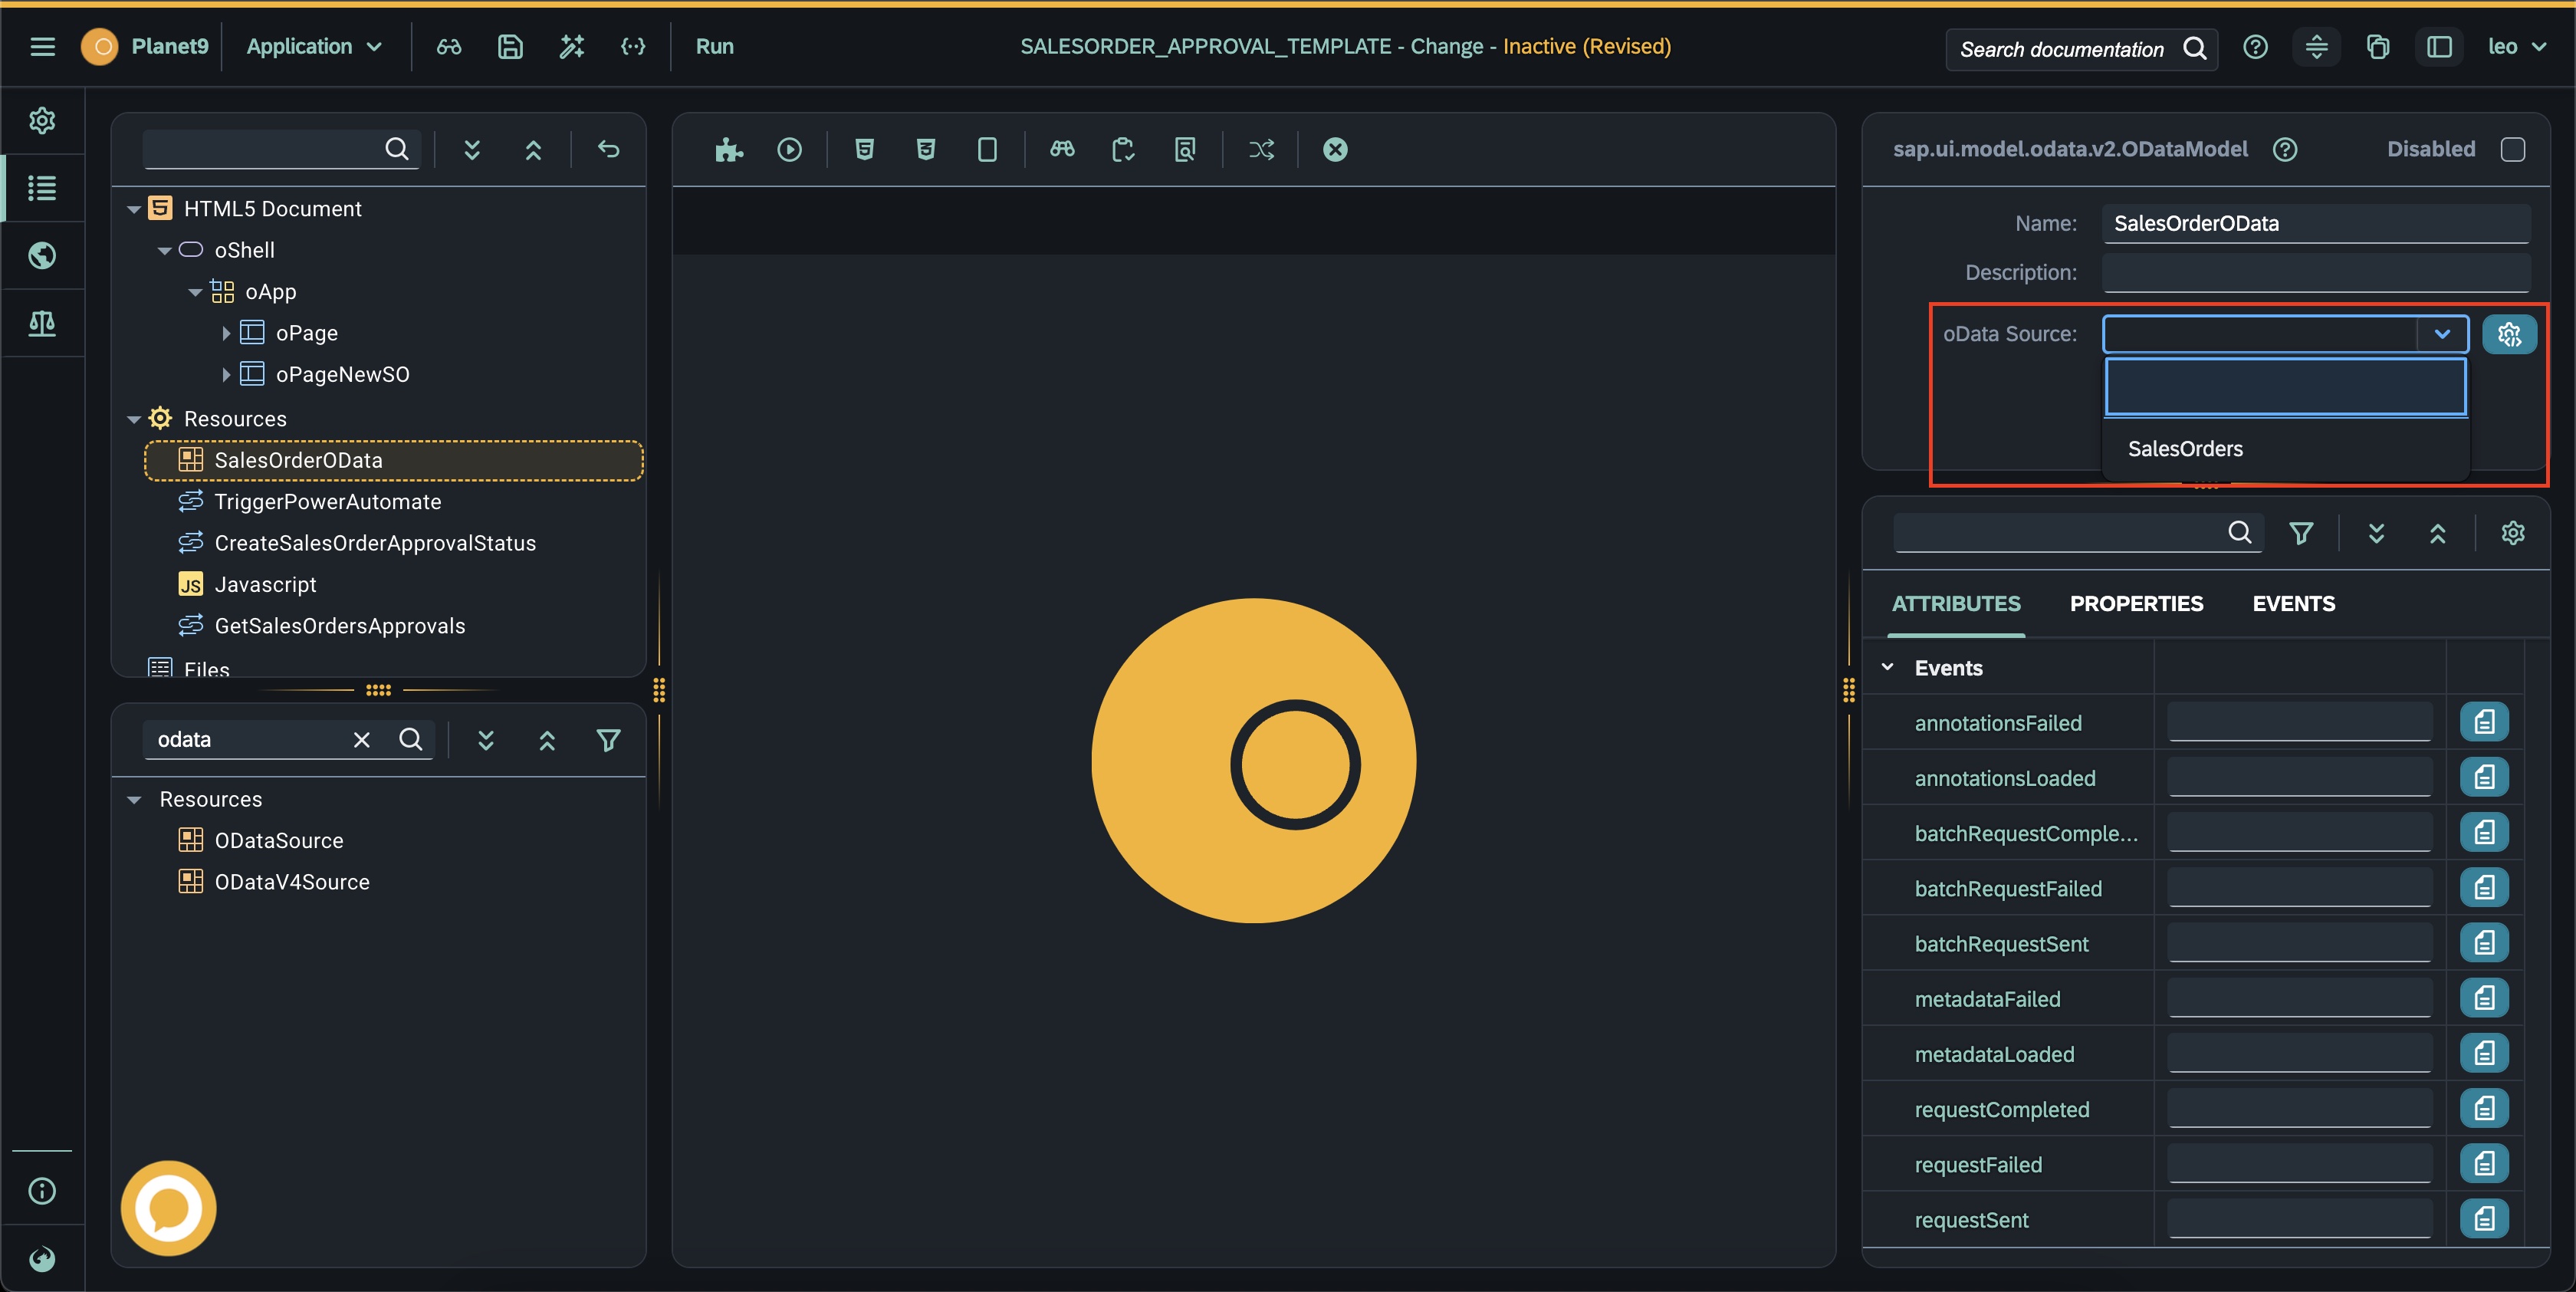2576x1292 pixels.
Task: Open the globe icon in the left sidebar
Action: [42, 256]
